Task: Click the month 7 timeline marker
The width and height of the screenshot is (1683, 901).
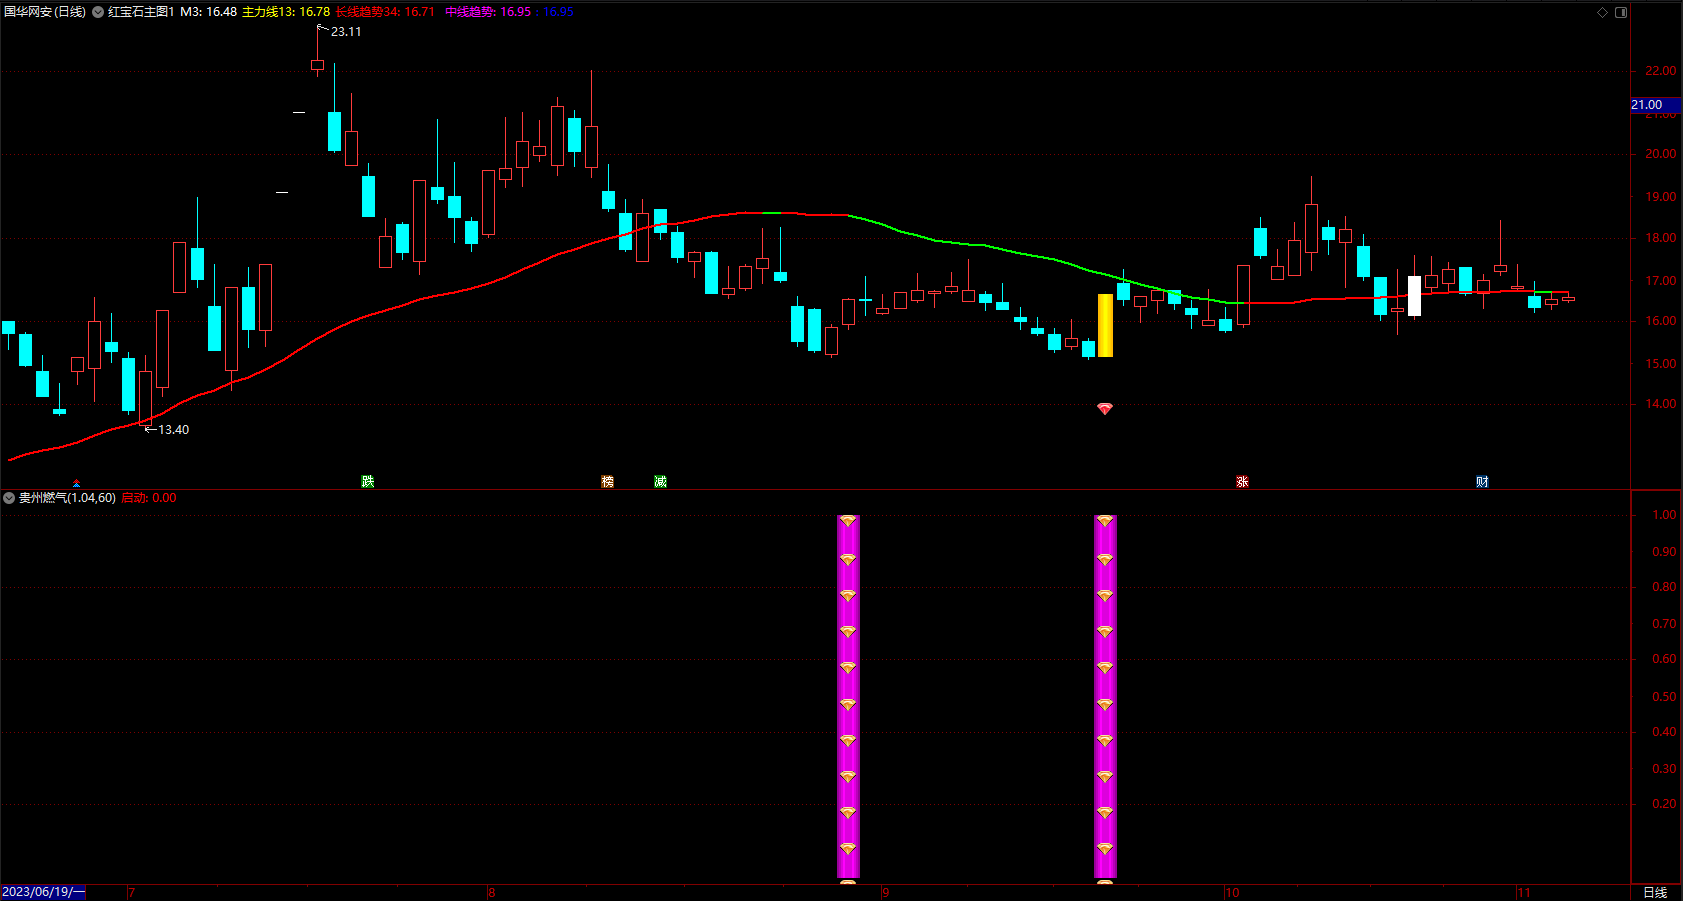Action: 132,892
